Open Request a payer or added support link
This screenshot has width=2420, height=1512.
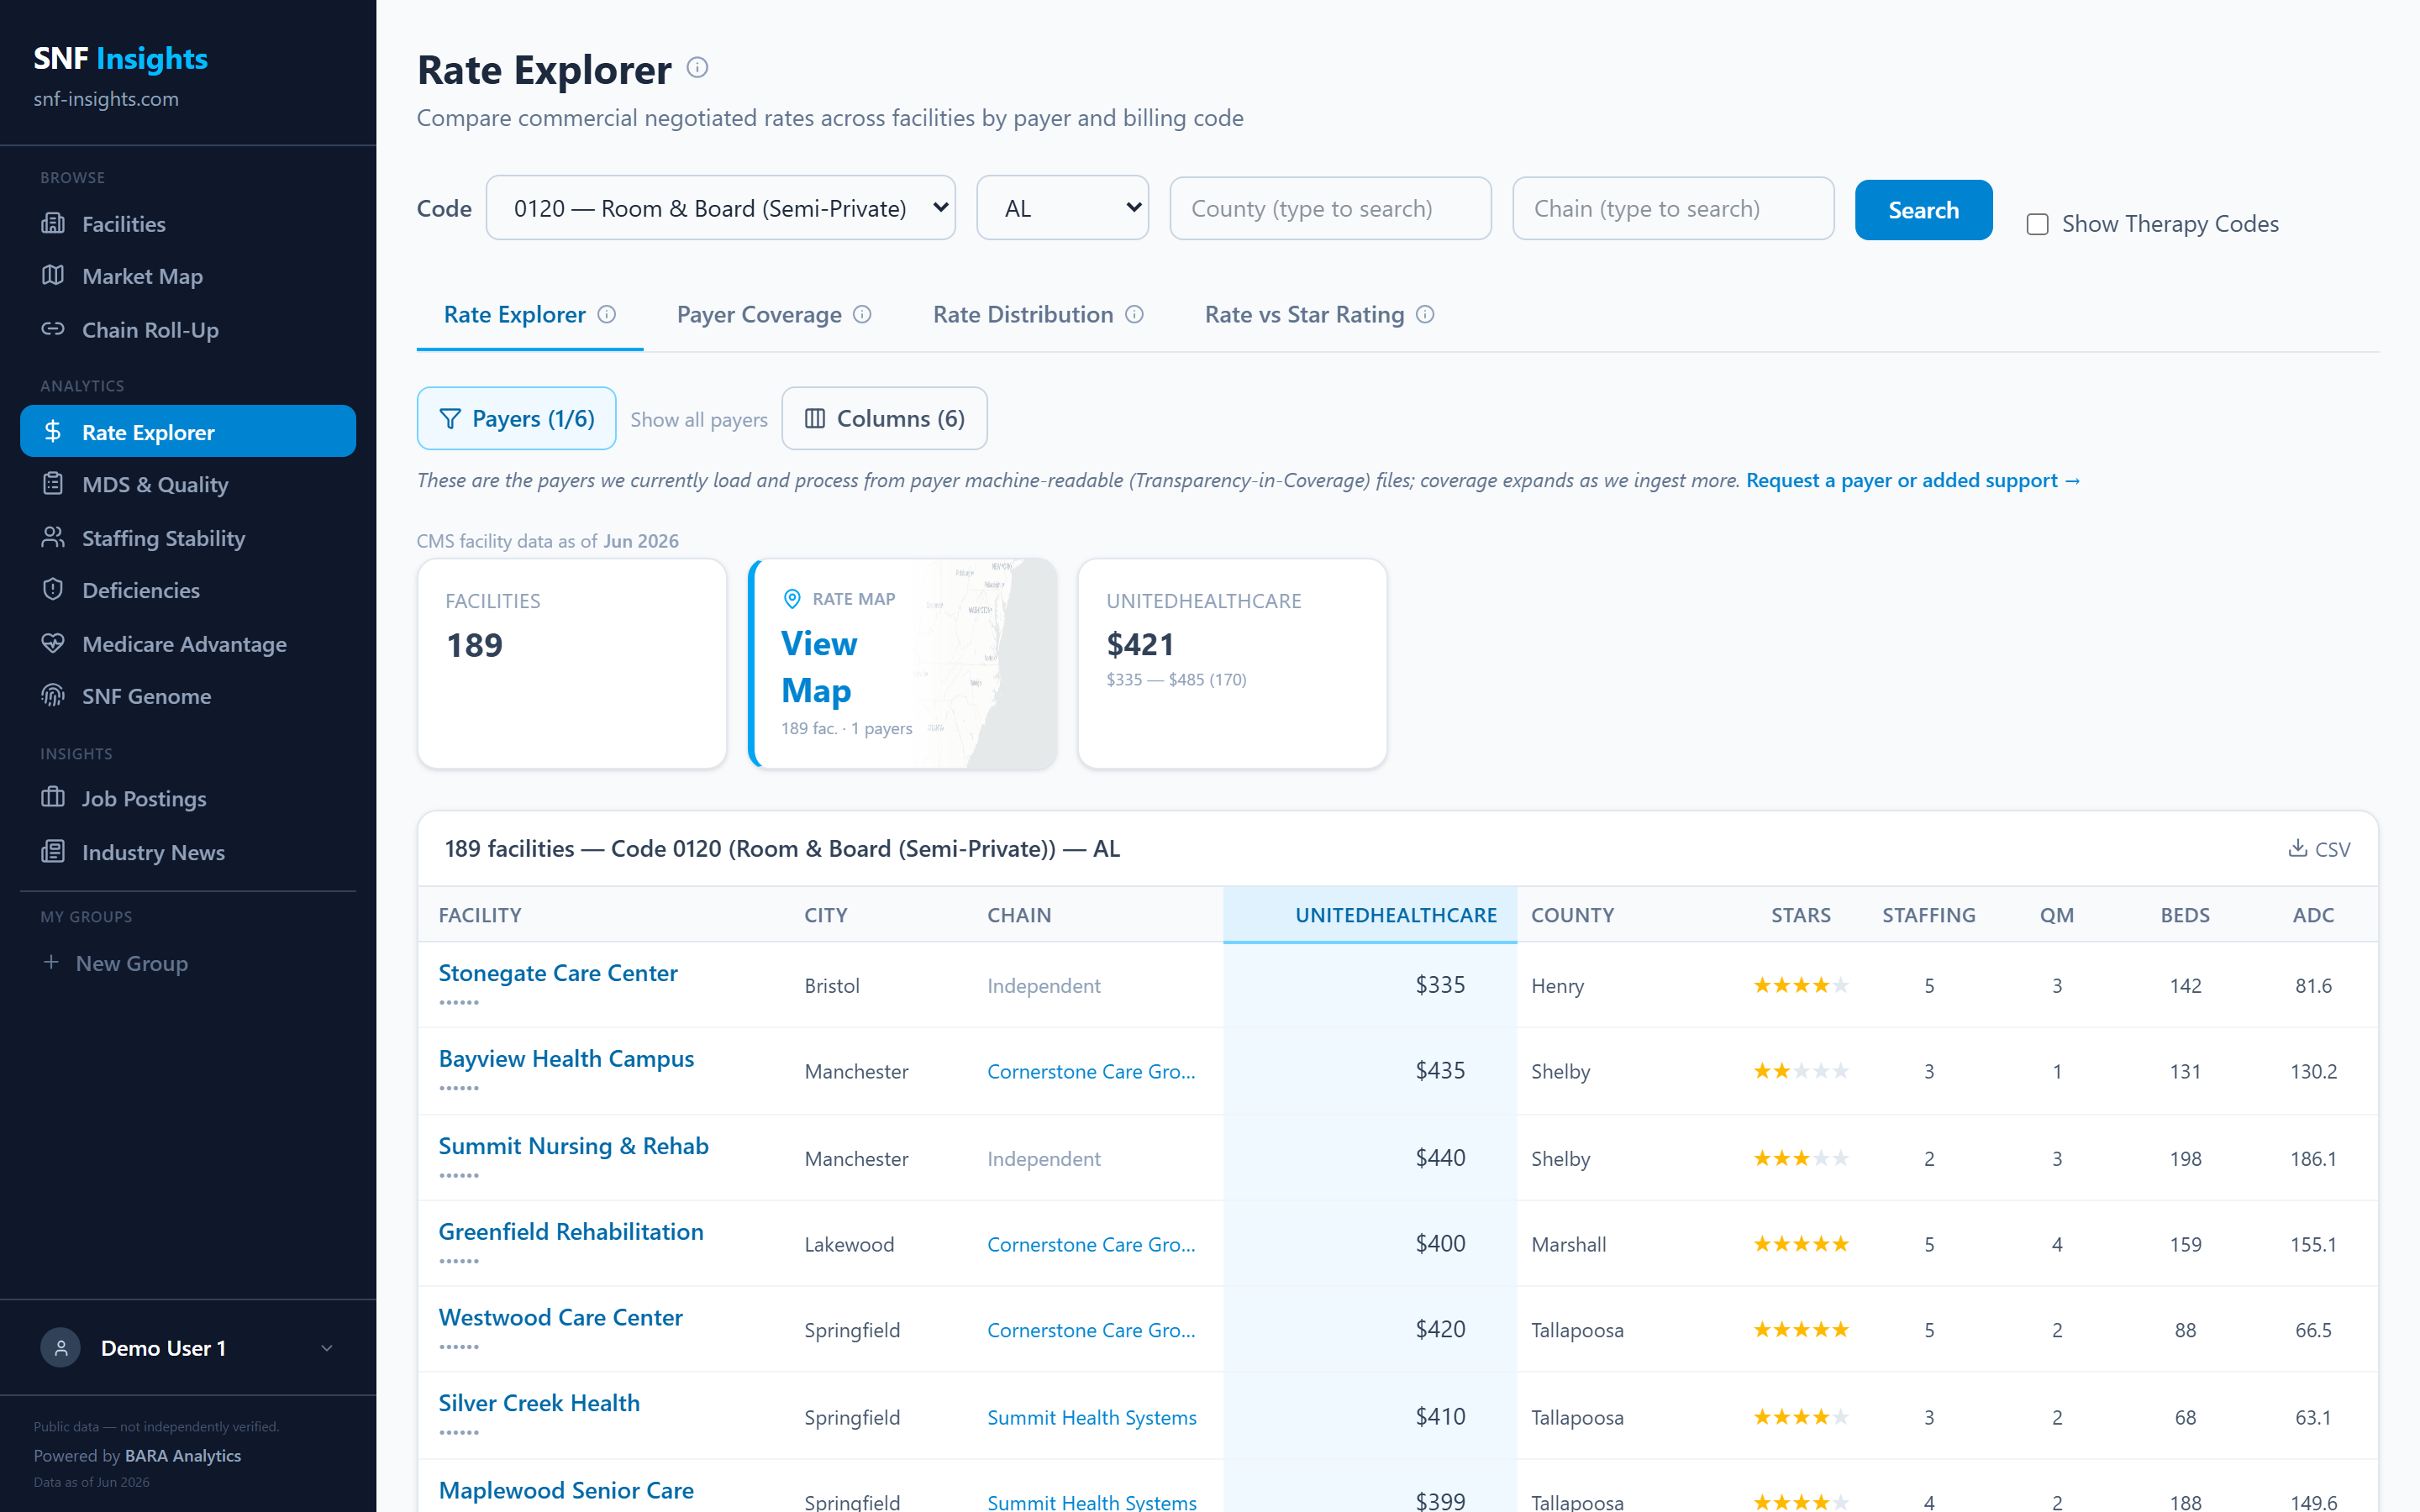[1913, 480]
